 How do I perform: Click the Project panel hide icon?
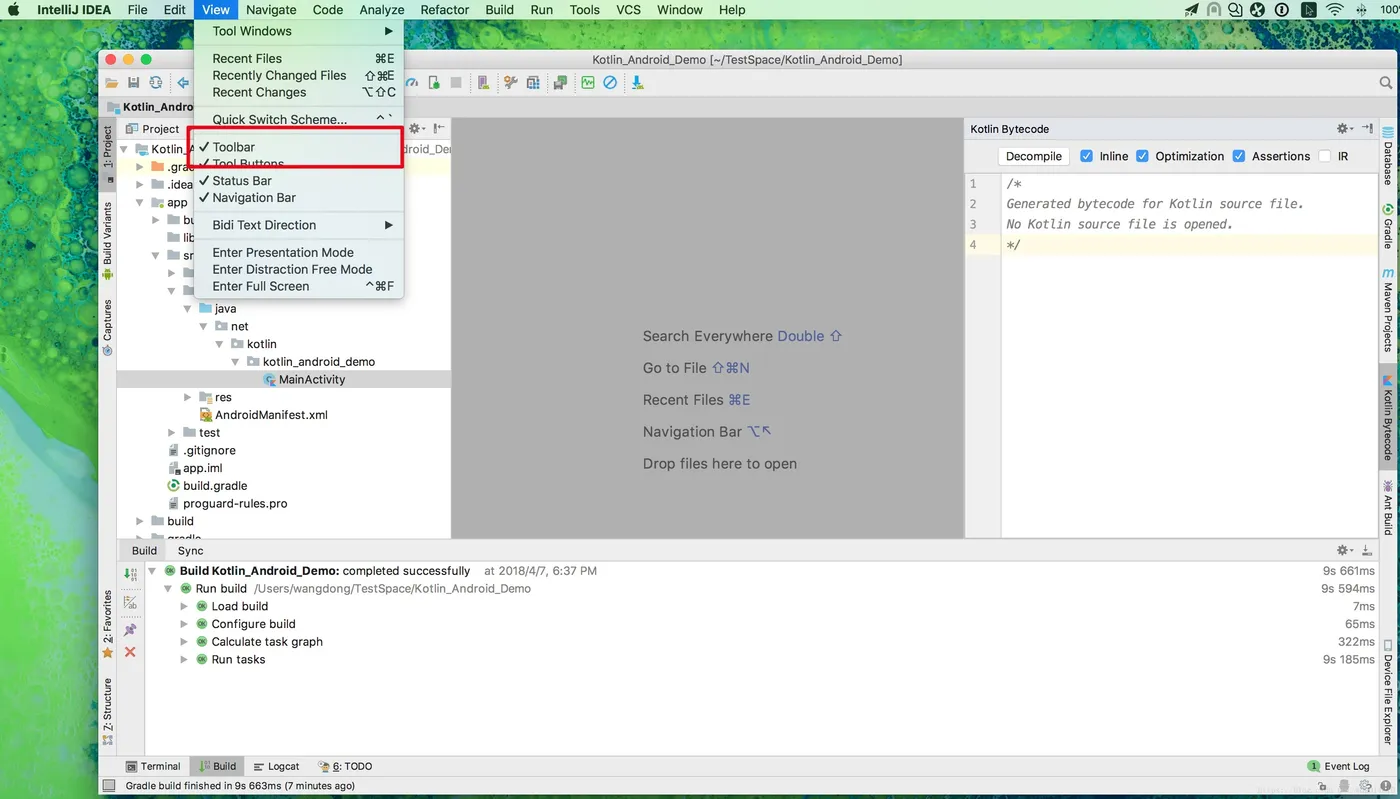pyautogui.click(x=439, y=129)
